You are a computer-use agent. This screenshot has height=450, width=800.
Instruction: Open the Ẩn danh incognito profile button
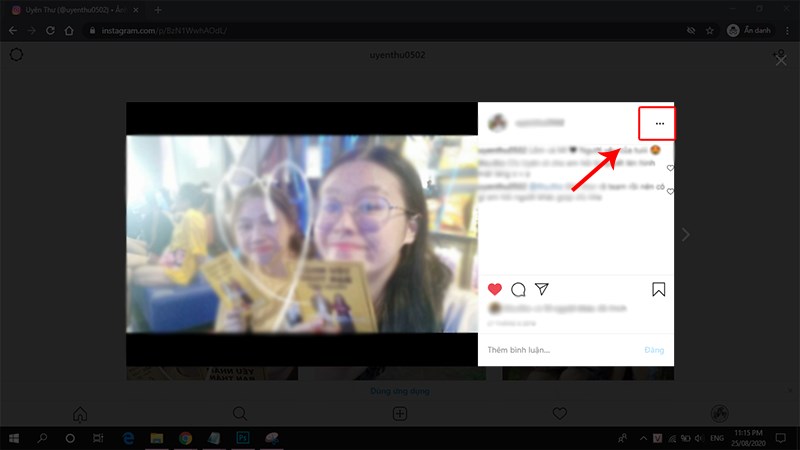click(749, 31)
